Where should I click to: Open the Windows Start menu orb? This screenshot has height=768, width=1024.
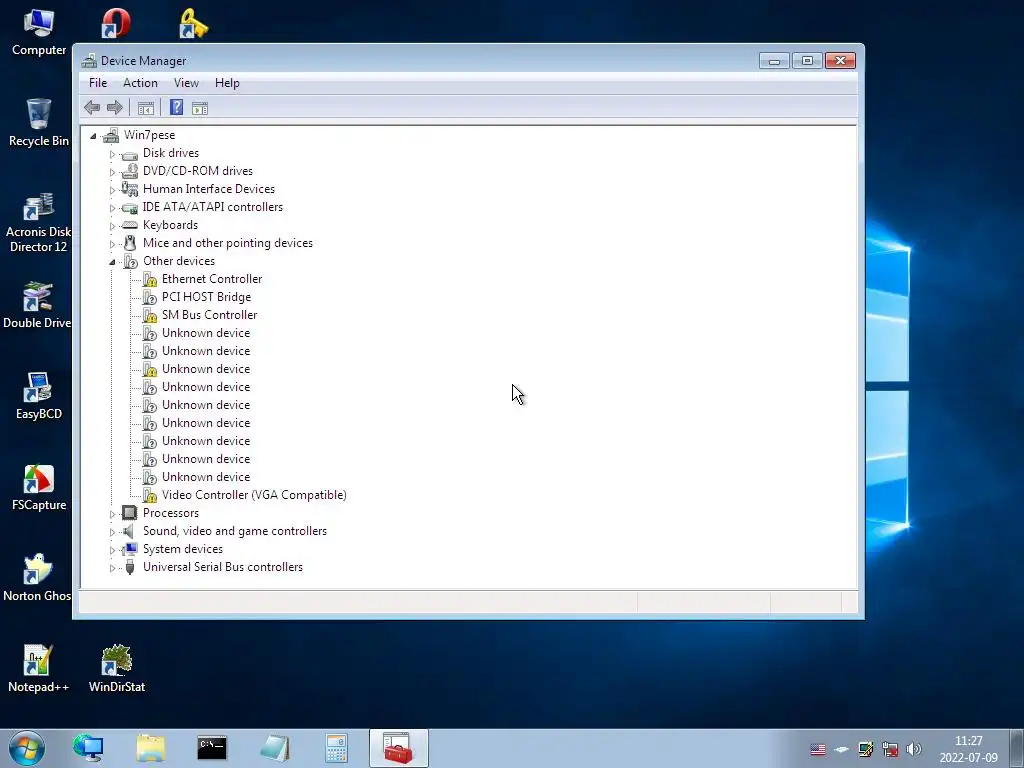tap(27, 748)
